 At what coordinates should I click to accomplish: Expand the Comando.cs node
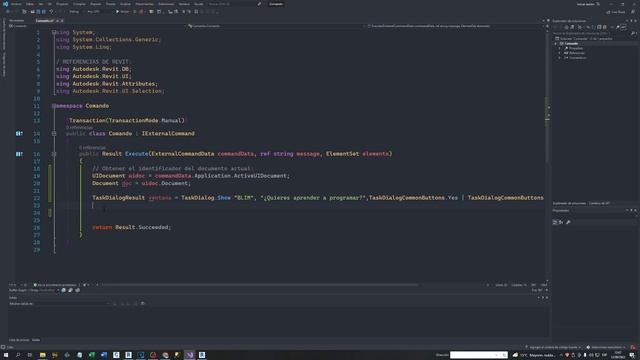click(x=560, y=58)
